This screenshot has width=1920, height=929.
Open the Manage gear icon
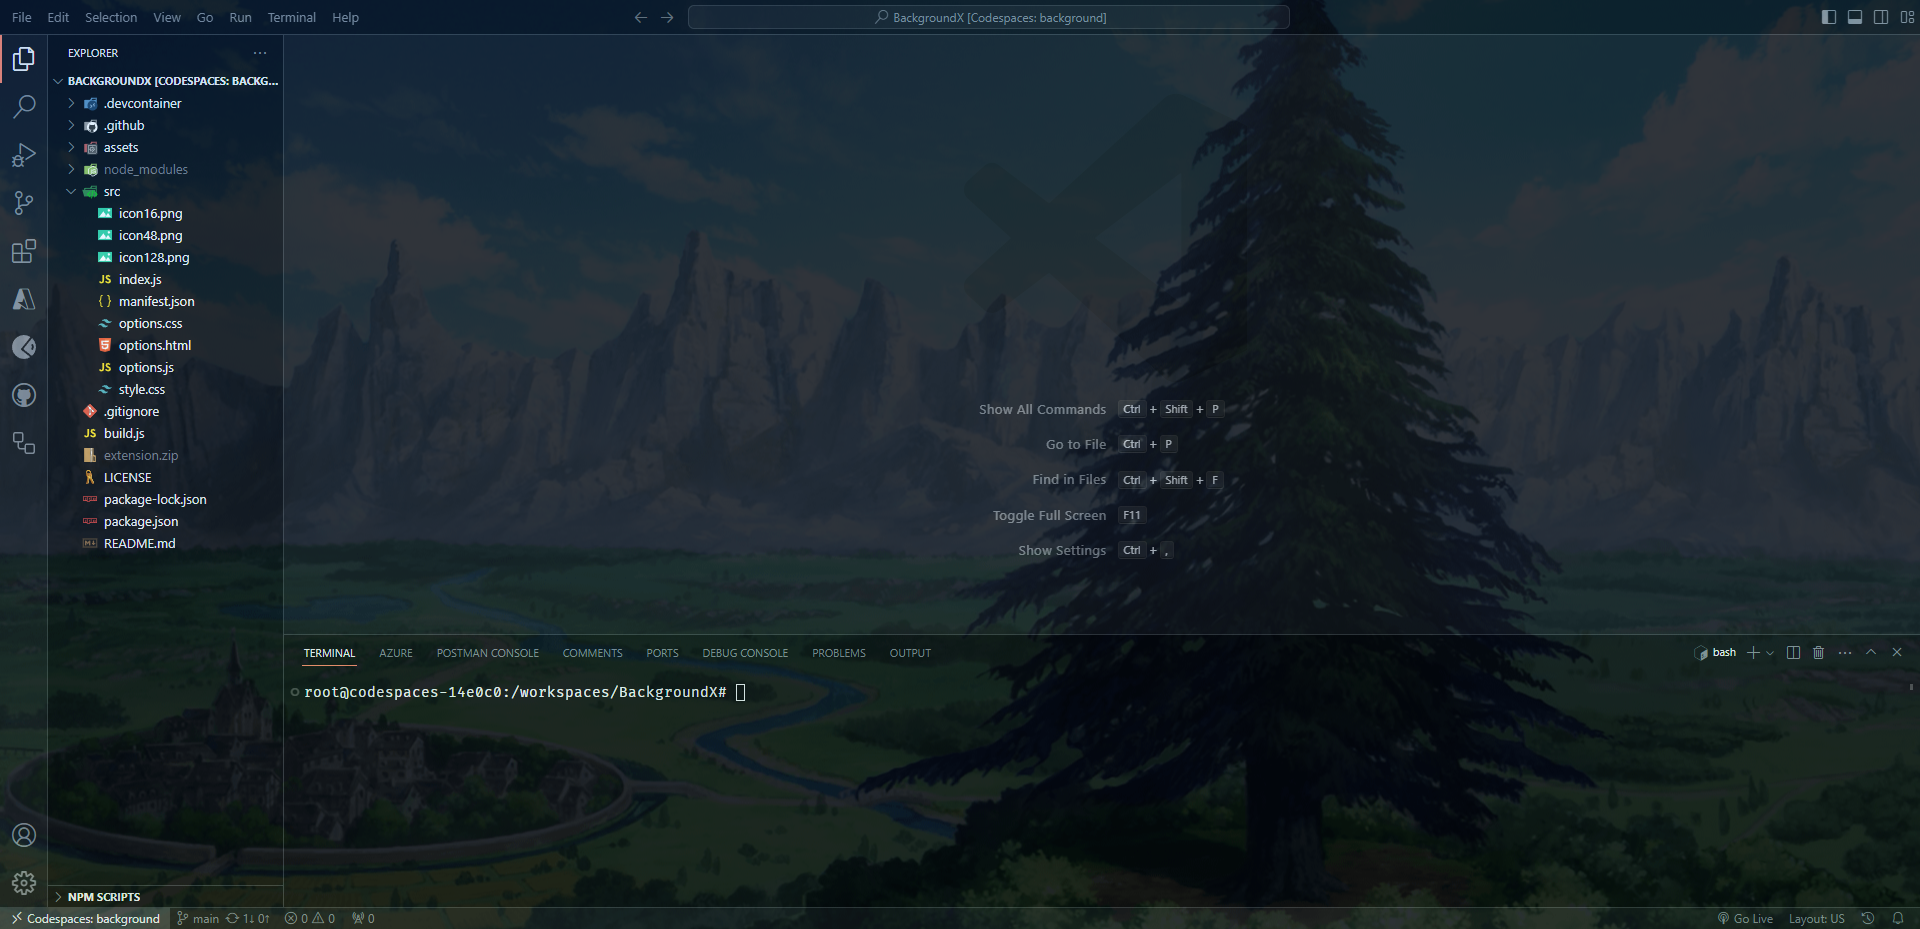click(24, 883)
